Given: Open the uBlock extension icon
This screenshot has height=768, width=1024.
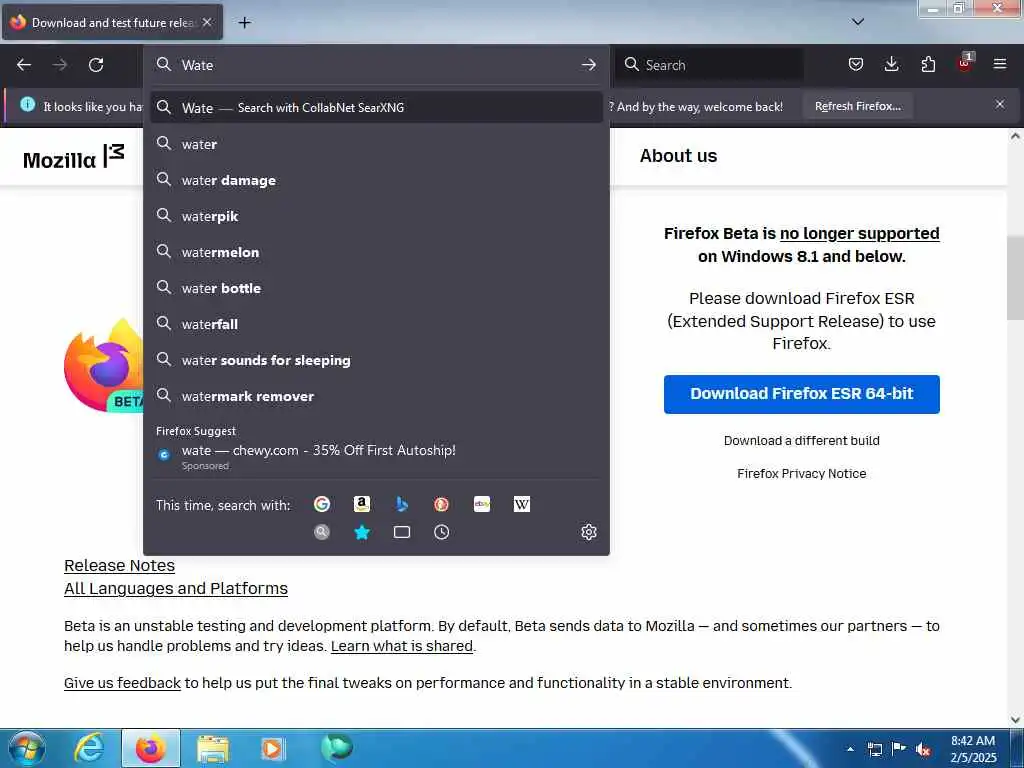Looking at the screenshot, I should tap(965, 63).
